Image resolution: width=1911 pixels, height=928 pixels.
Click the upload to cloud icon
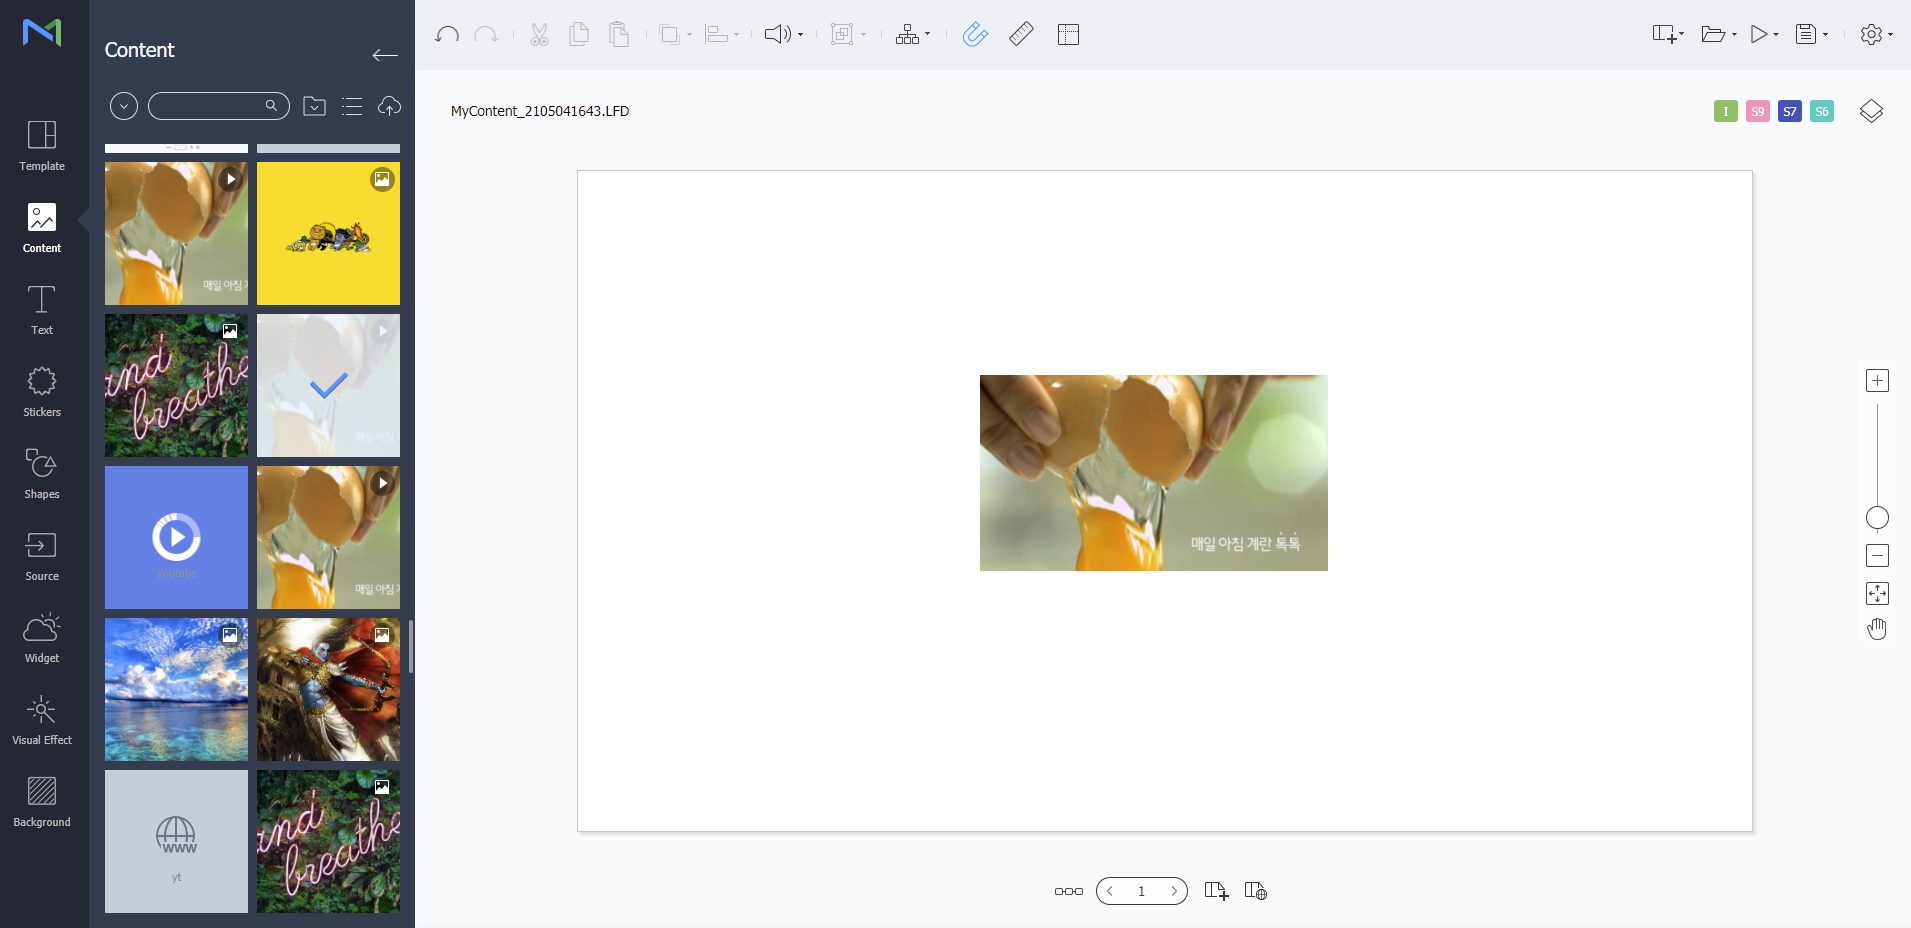pyautogui.click(x=389, y=106)
